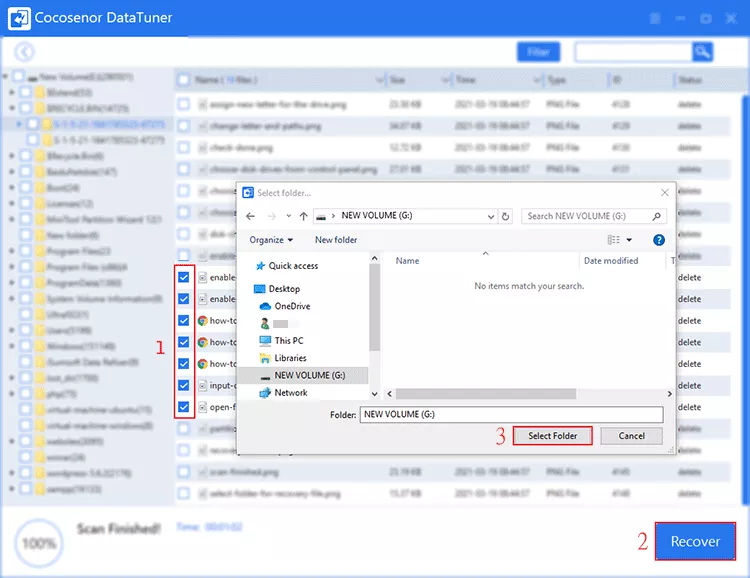Open the address bar history dropdown

click(x=491, y=216)
